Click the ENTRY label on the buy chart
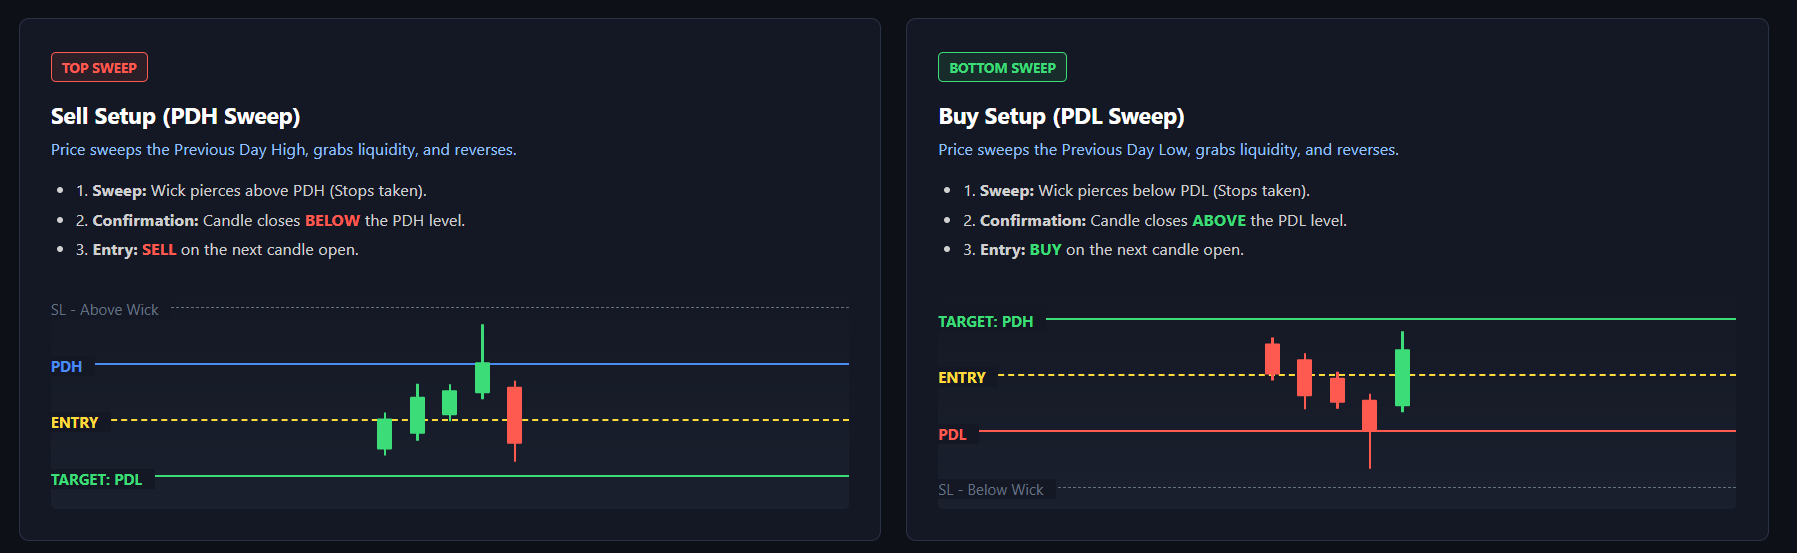The image size is (1797, 553). click(x=962, y=378)
